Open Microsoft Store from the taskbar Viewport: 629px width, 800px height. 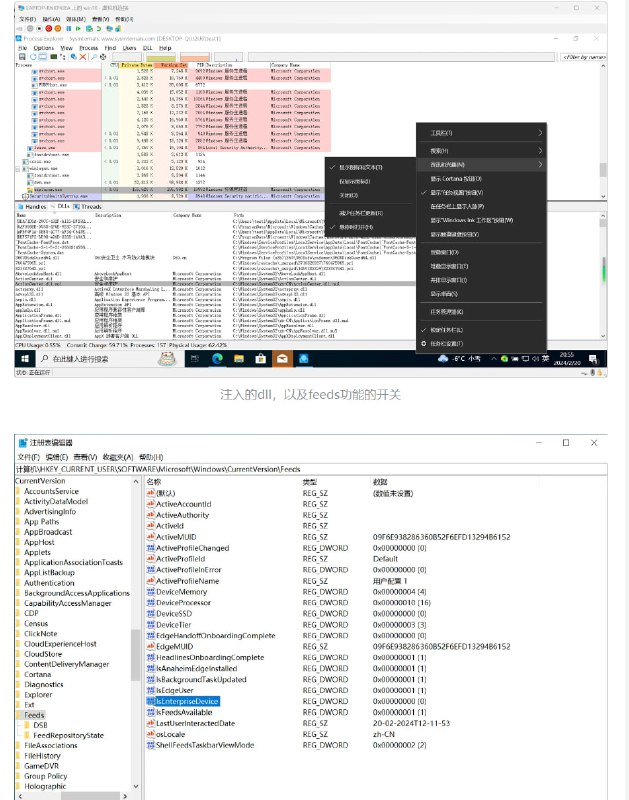pos(260,359)
